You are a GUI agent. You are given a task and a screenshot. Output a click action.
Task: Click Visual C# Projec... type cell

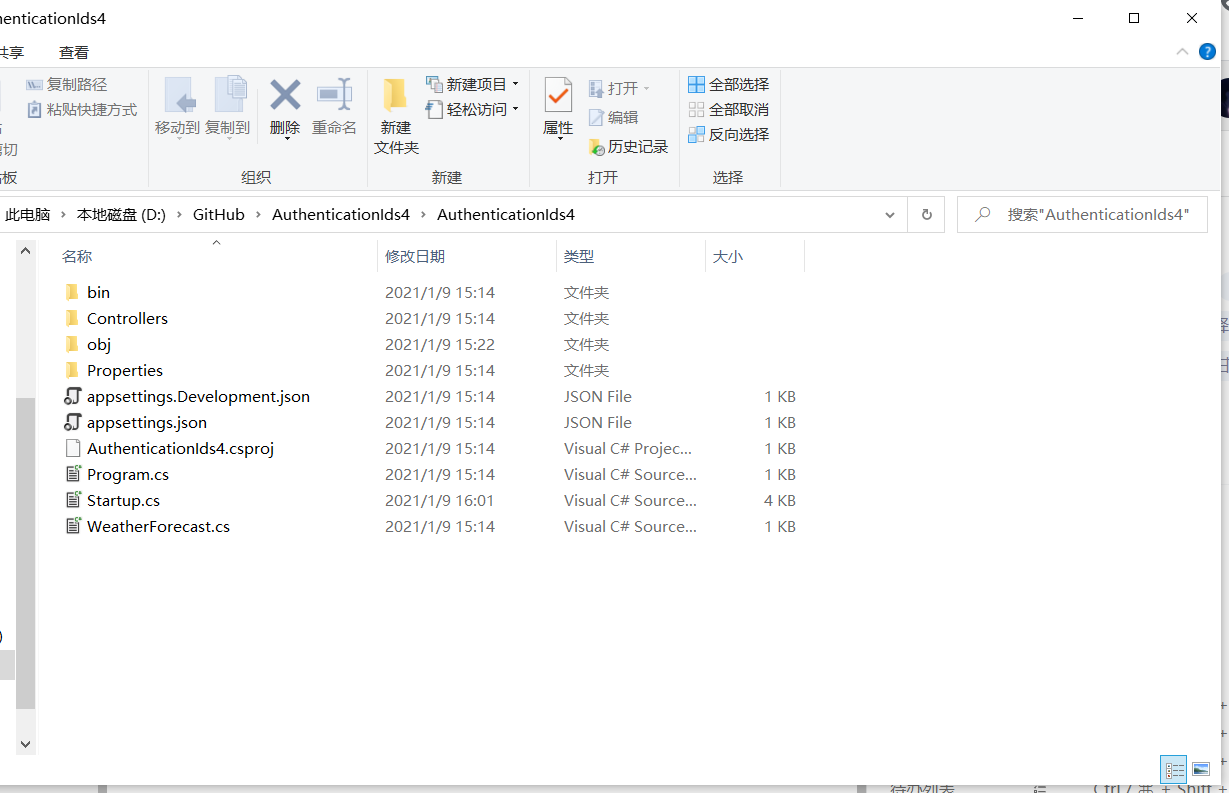628,448
